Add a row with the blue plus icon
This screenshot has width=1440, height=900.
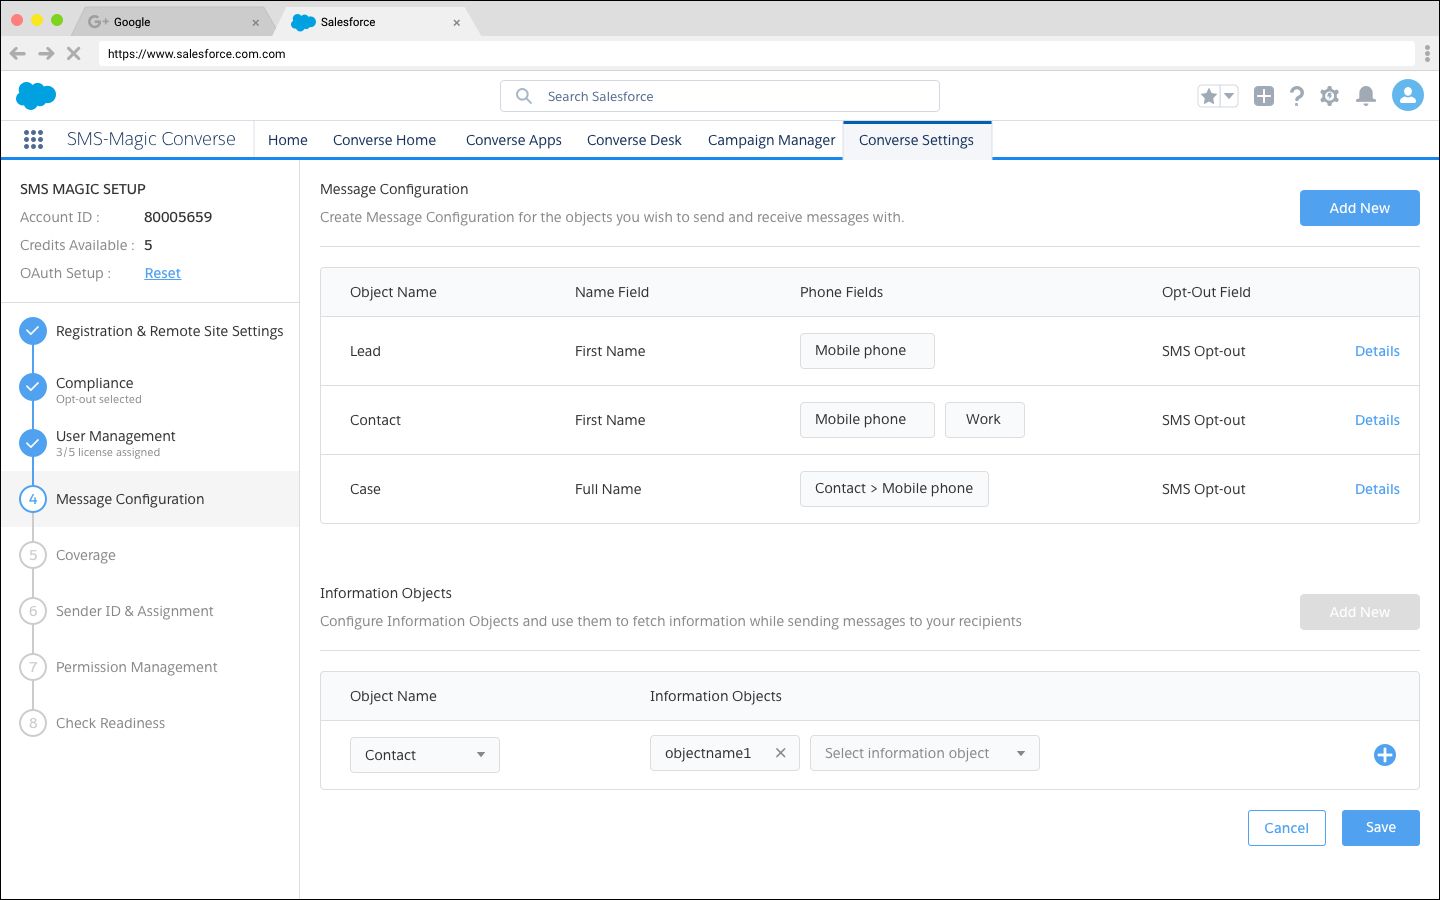pyautogui.click(x=1385, y=755)
